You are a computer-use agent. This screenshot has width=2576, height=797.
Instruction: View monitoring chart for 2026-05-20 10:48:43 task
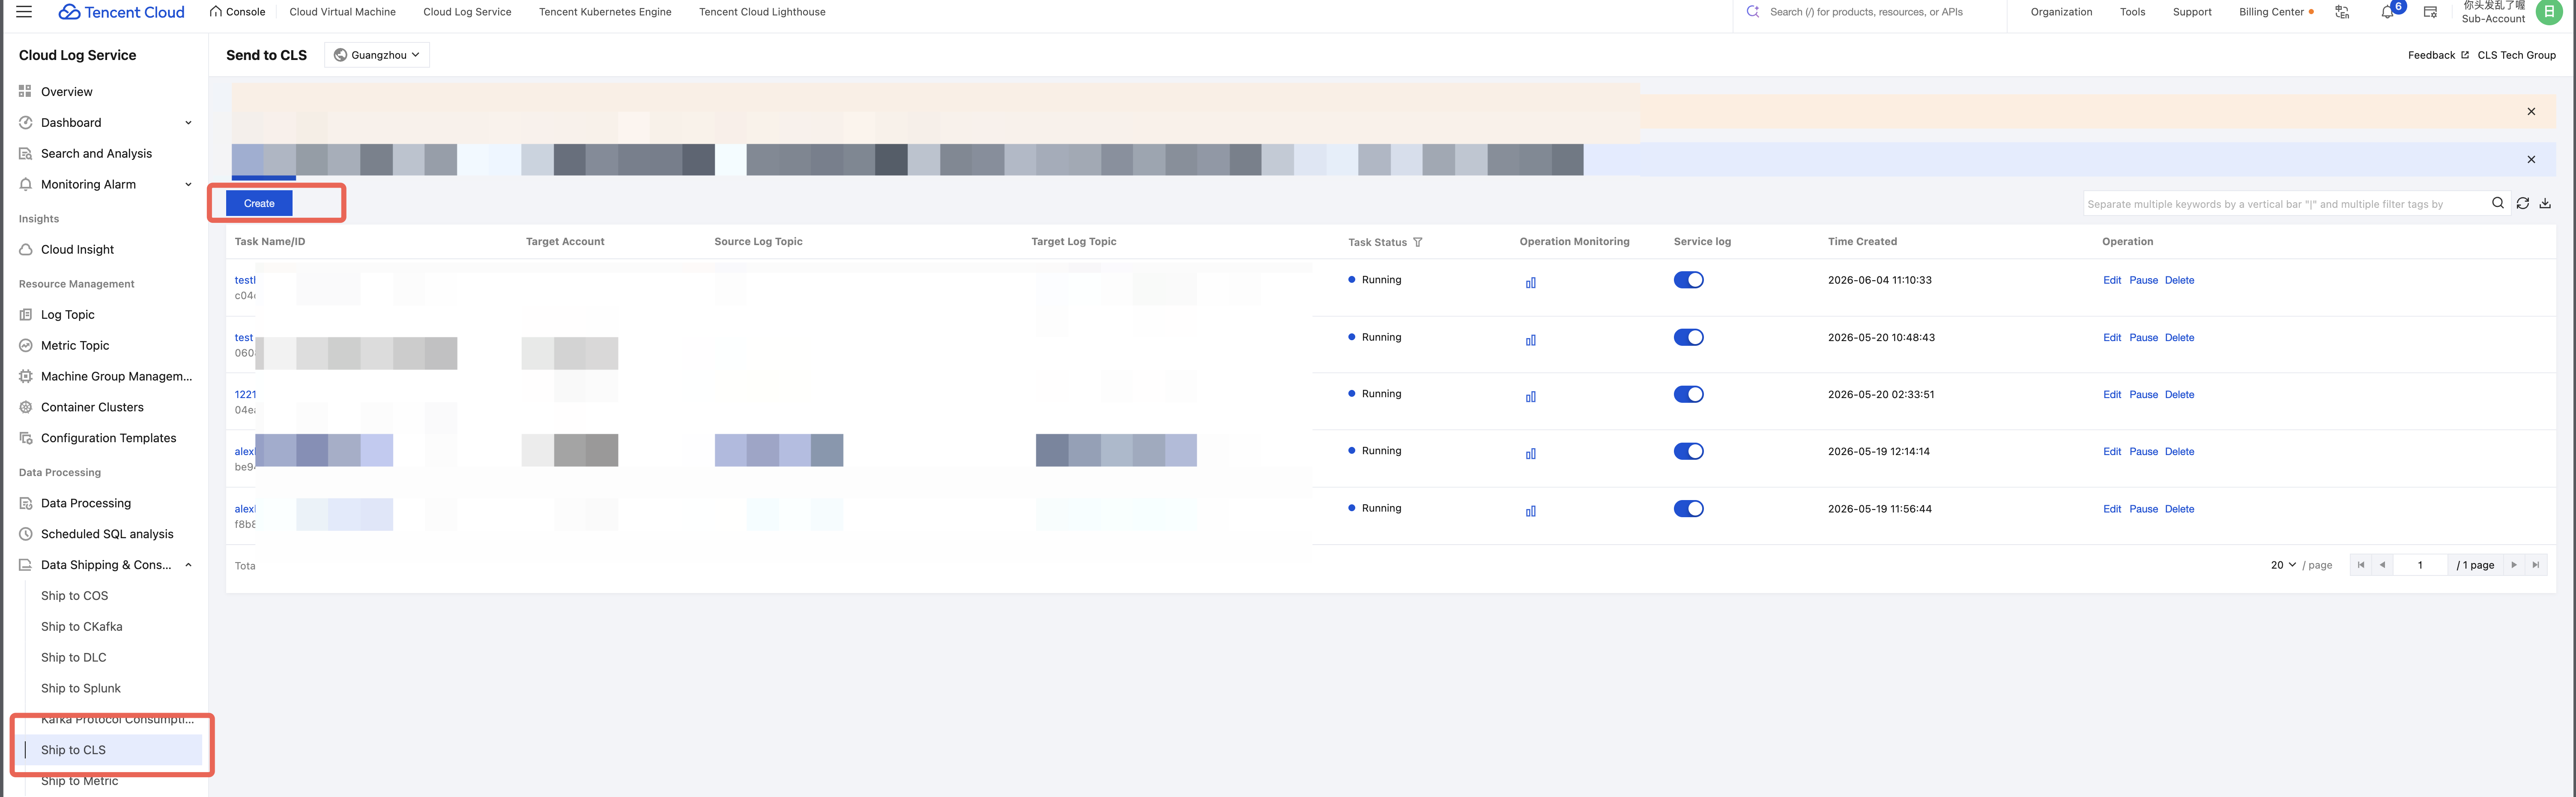pyautogui.click(x=1530, y=340)
